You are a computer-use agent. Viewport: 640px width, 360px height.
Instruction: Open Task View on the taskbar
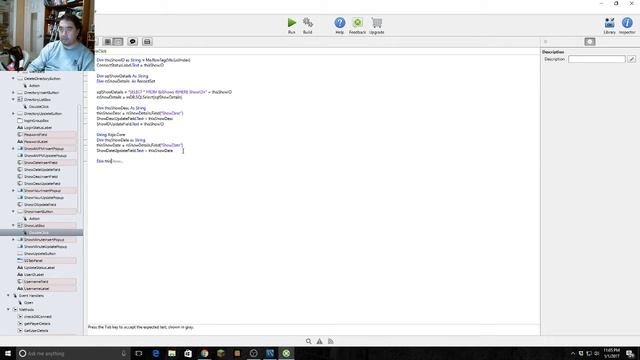coord(139,353)
